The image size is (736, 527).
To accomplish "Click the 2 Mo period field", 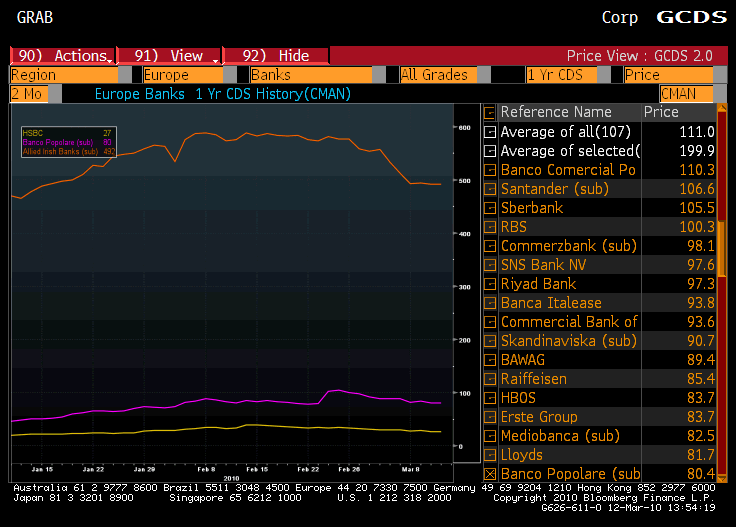I will [27, 93].
